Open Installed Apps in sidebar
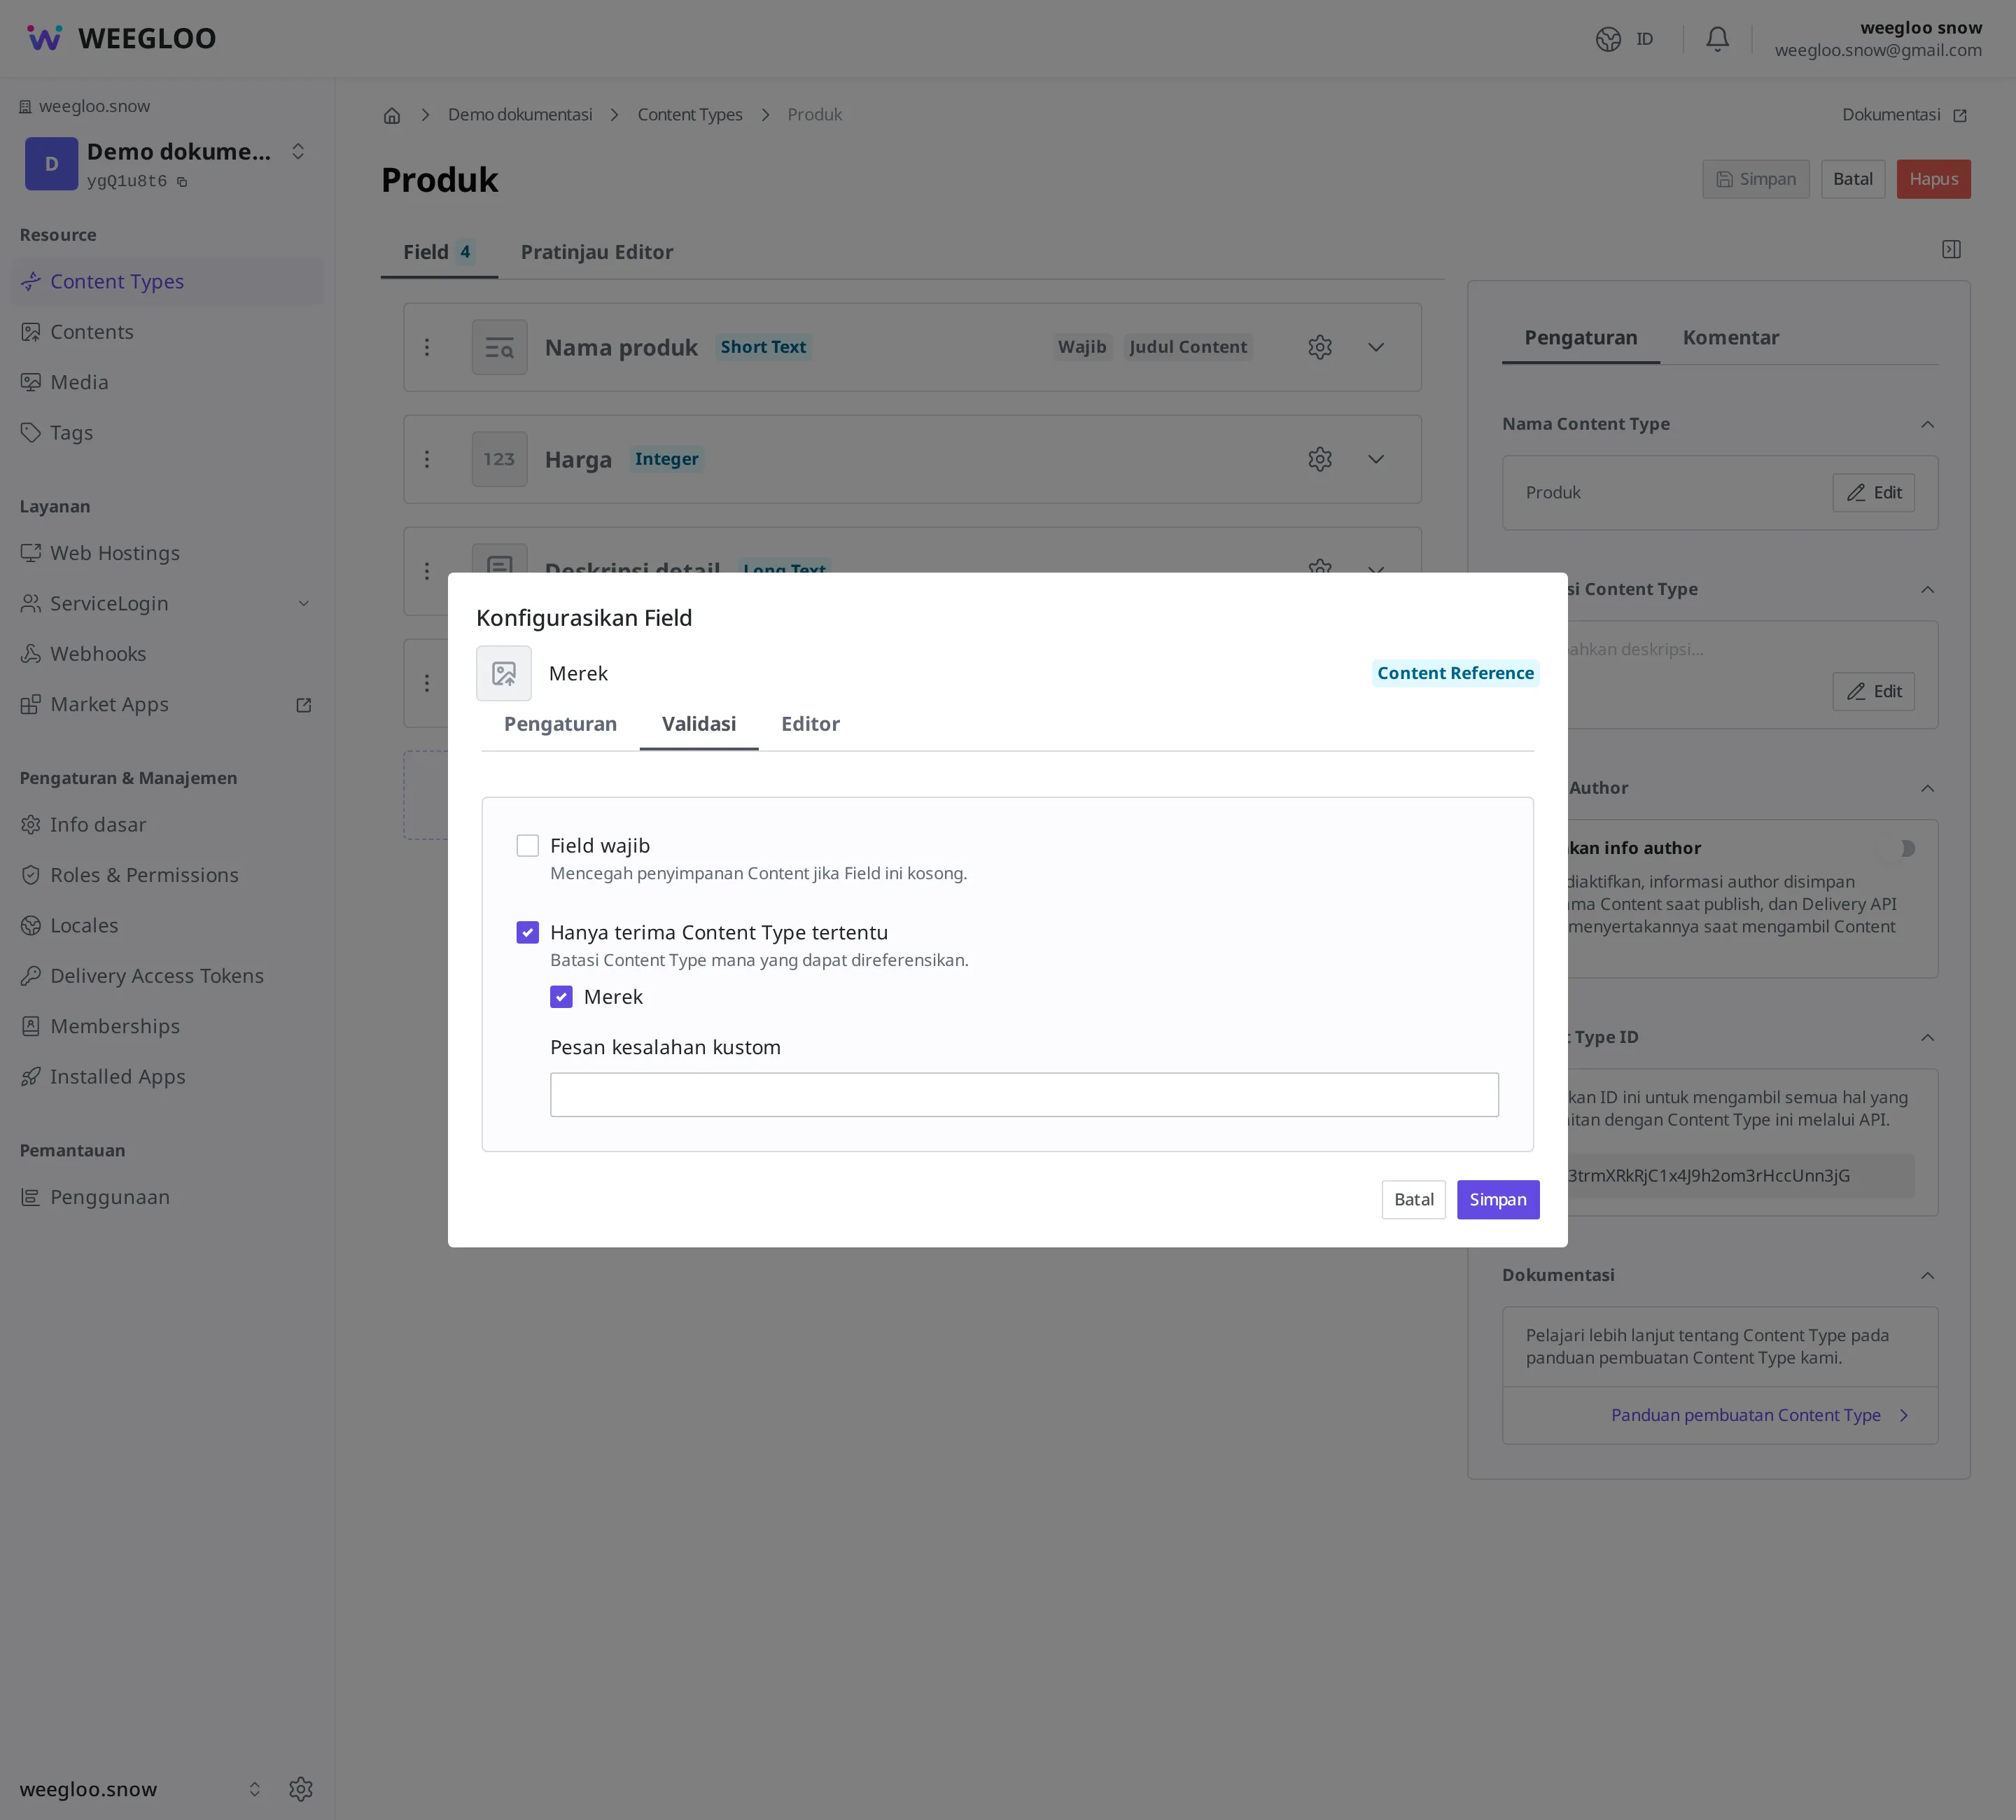 (x=167, y=1077)
